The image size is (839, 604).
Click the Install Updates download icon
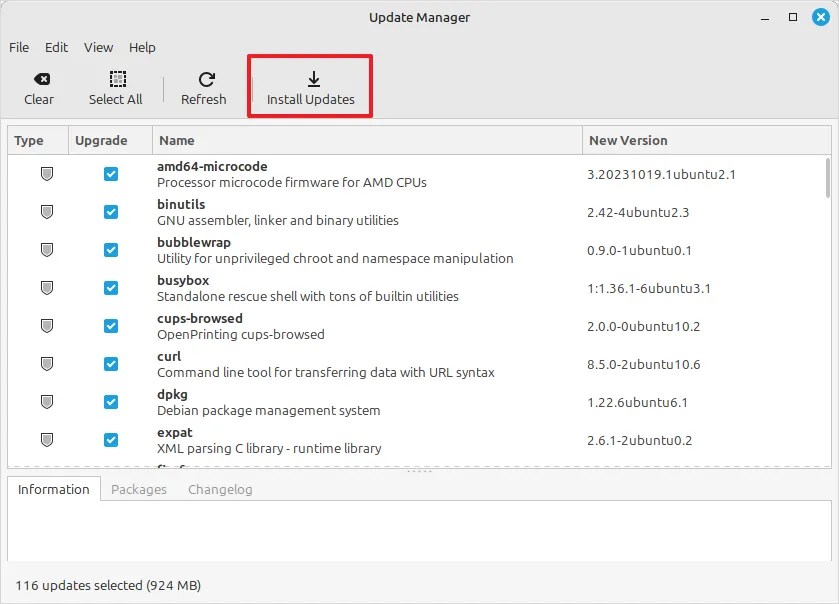coord(313,80)
